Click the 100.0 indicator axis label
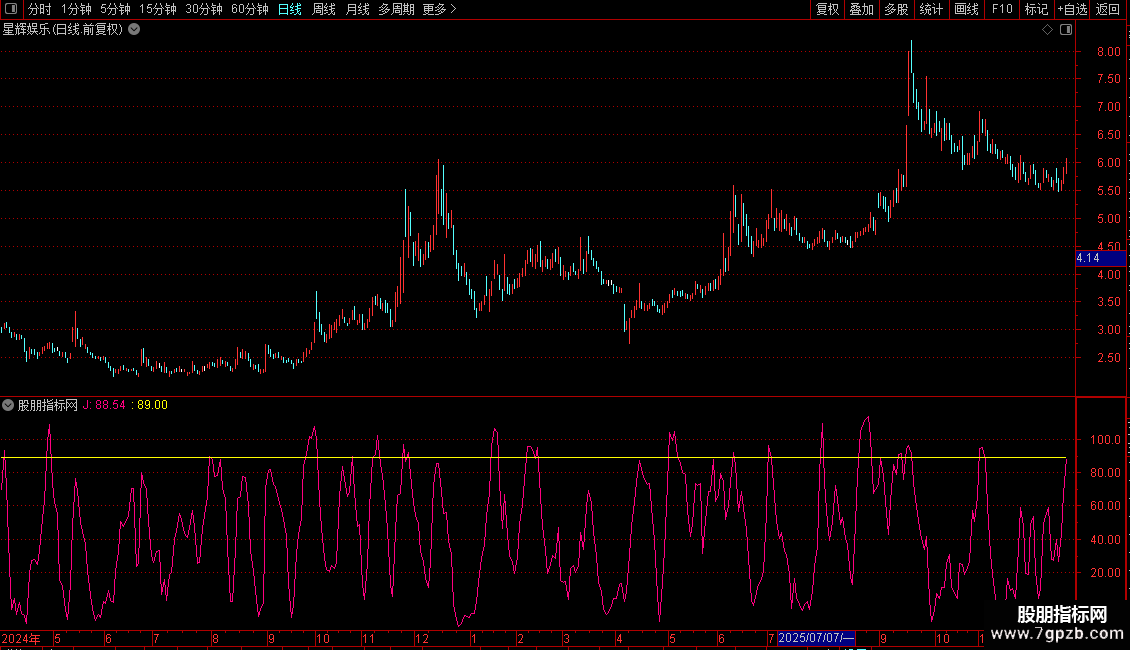This screenshot has width=1130, height=650. pos(1105,440)
